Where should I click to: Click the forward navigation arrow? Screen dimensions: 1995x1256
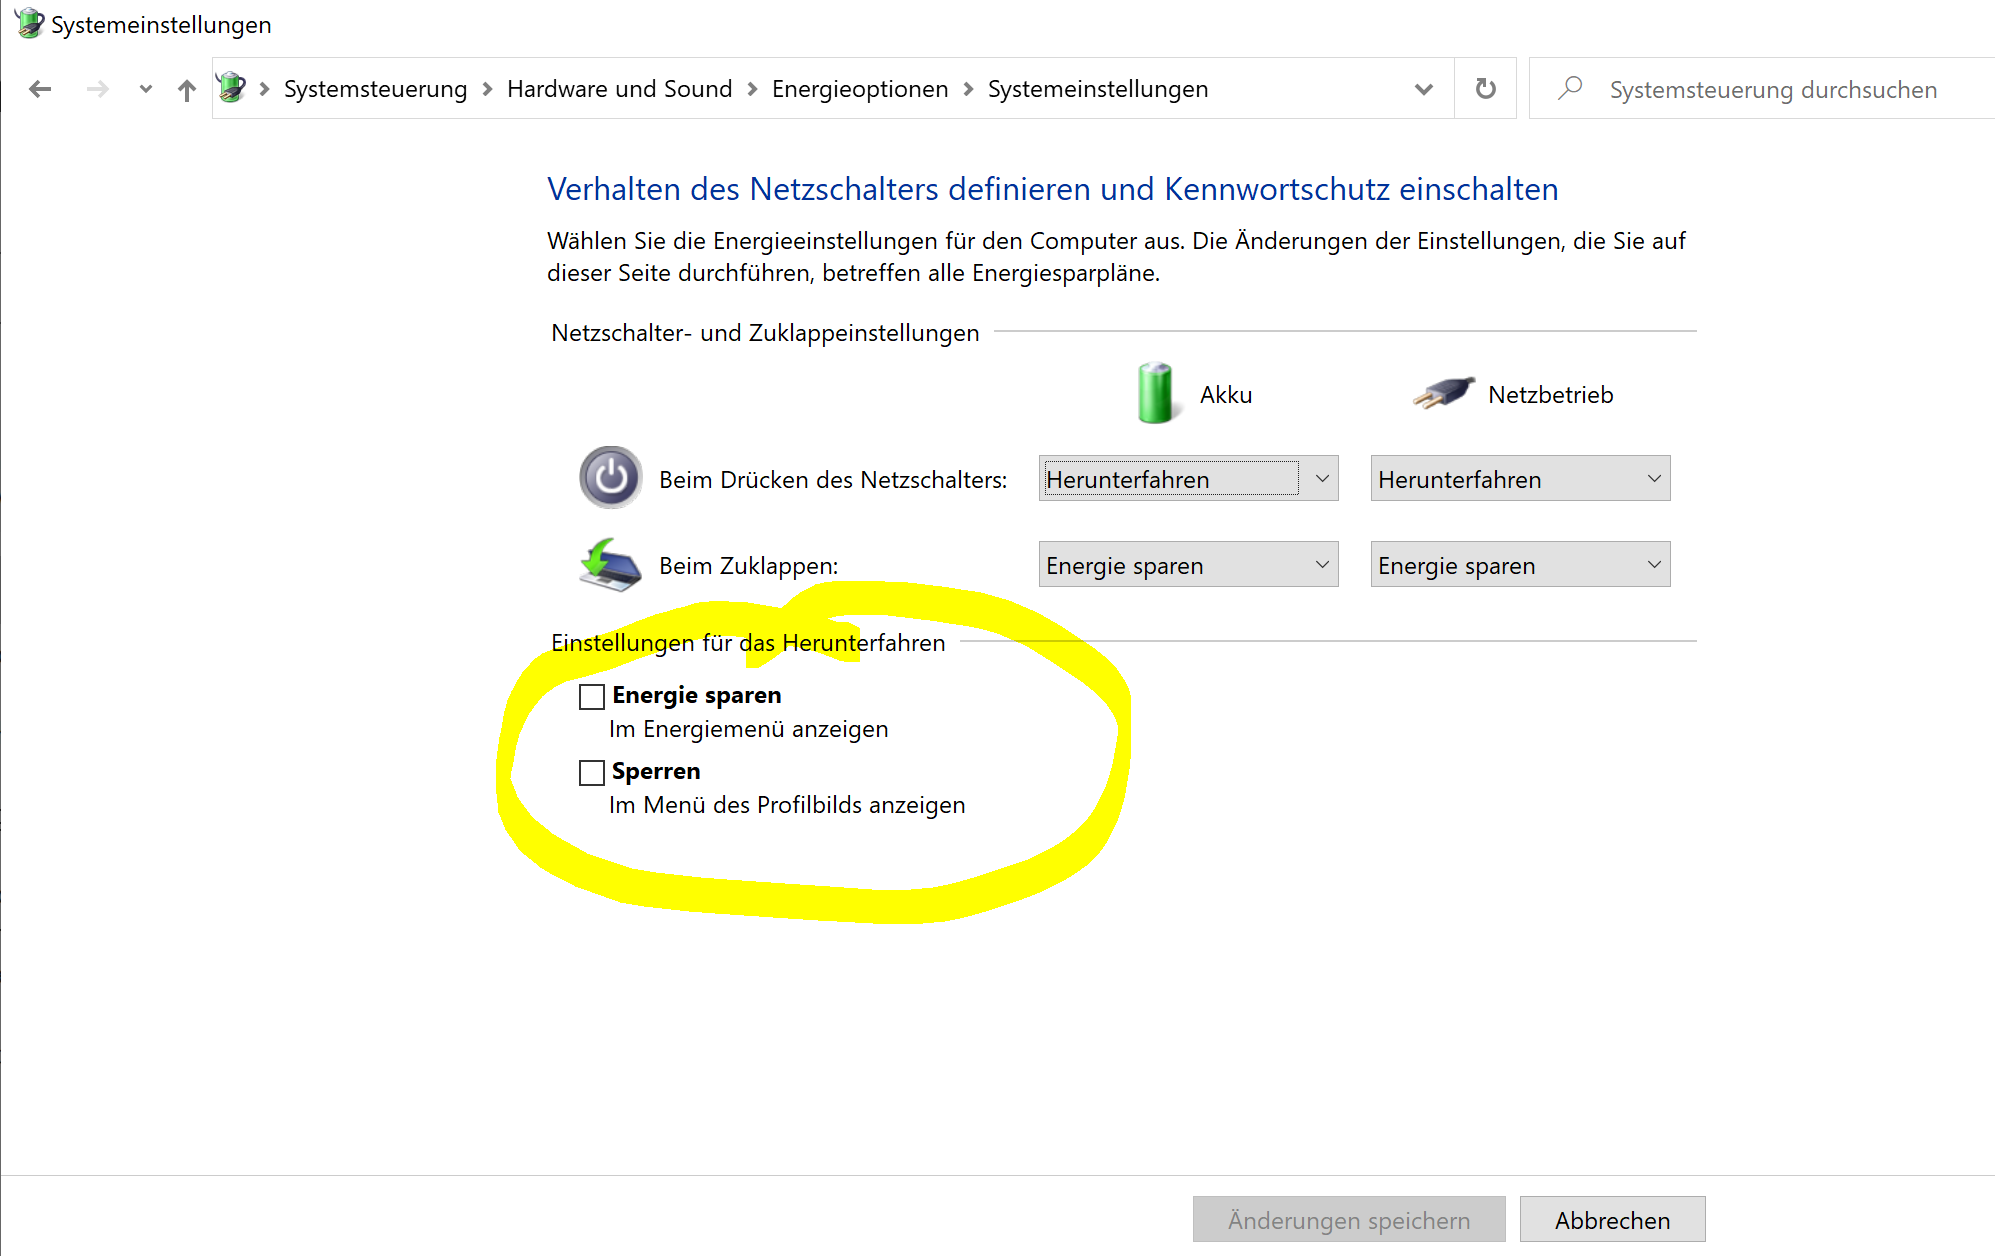pyautogui.click(x=97, y=89)
